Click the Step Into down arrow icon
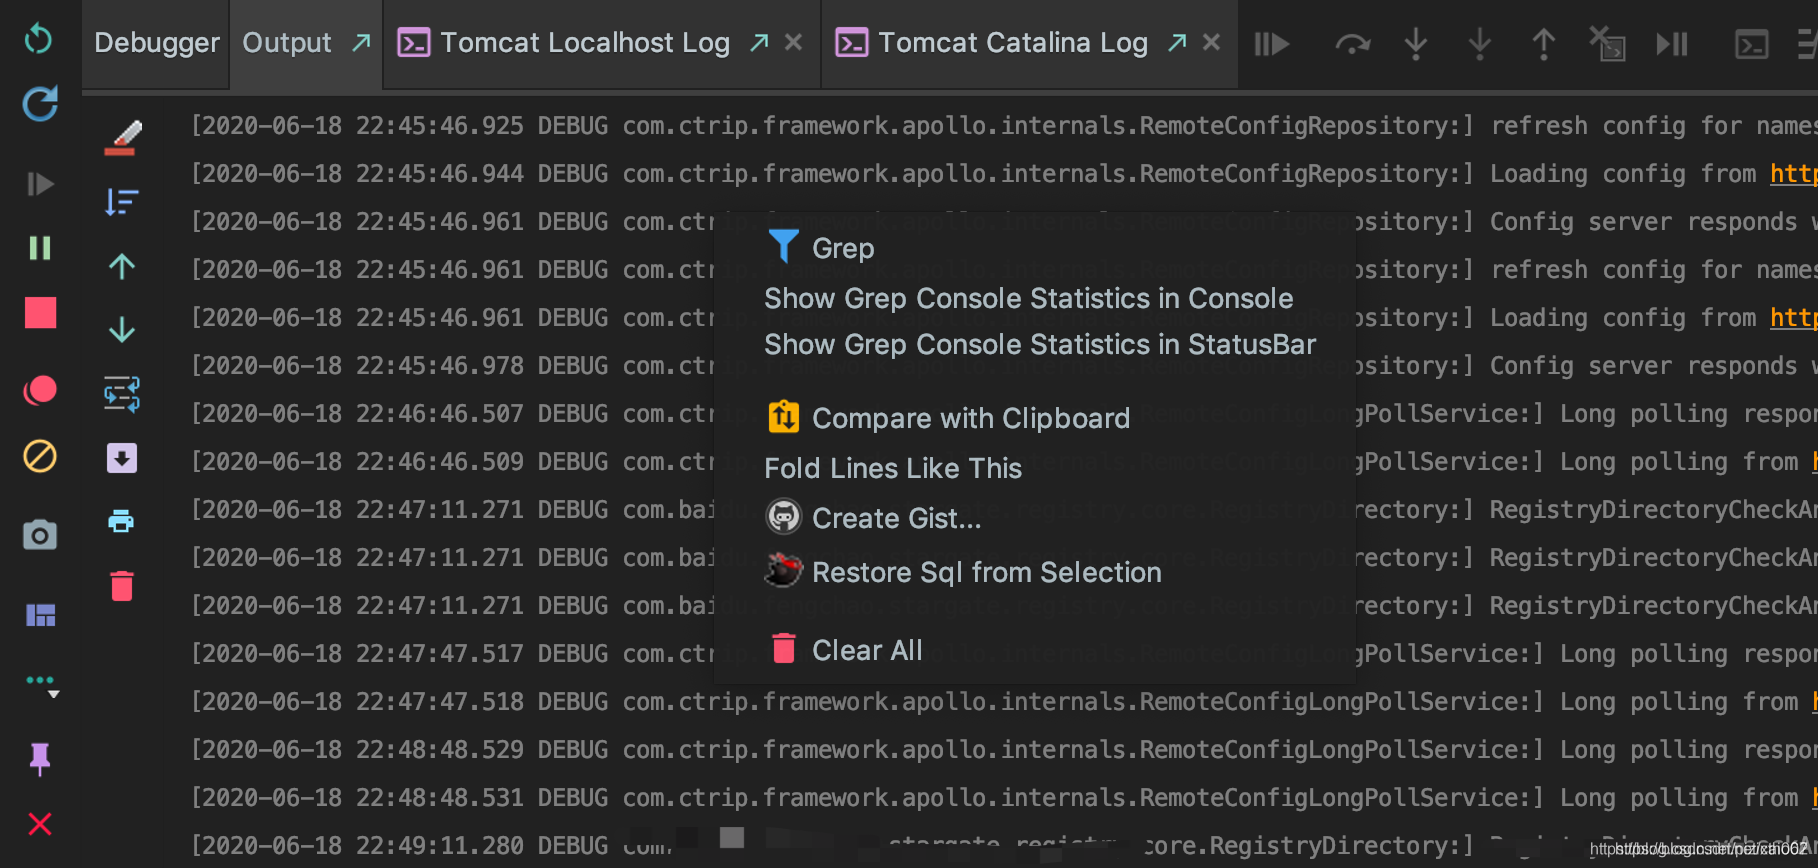 point(1416,44)
